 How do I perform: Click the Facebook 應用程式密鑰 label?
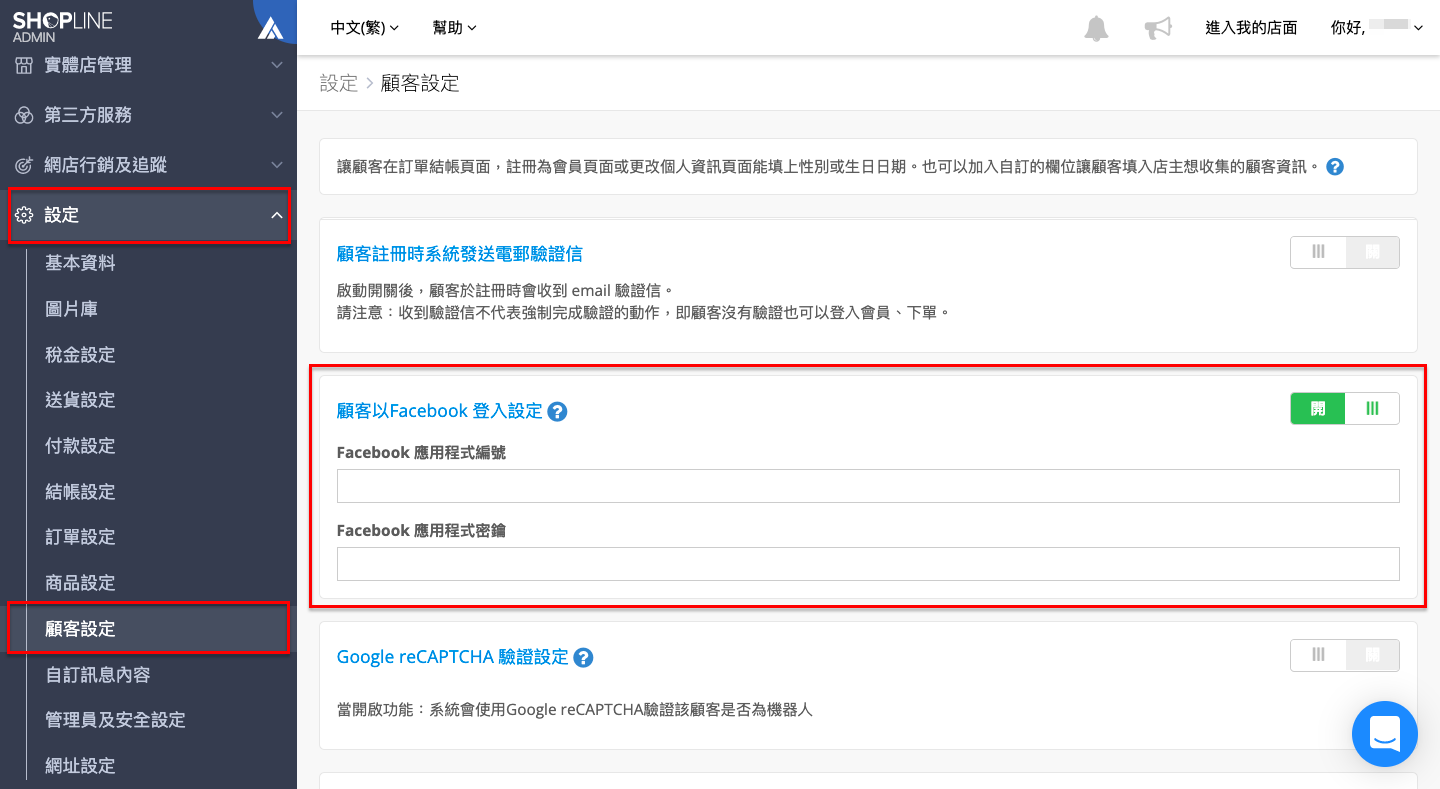(x=421, y=531)
